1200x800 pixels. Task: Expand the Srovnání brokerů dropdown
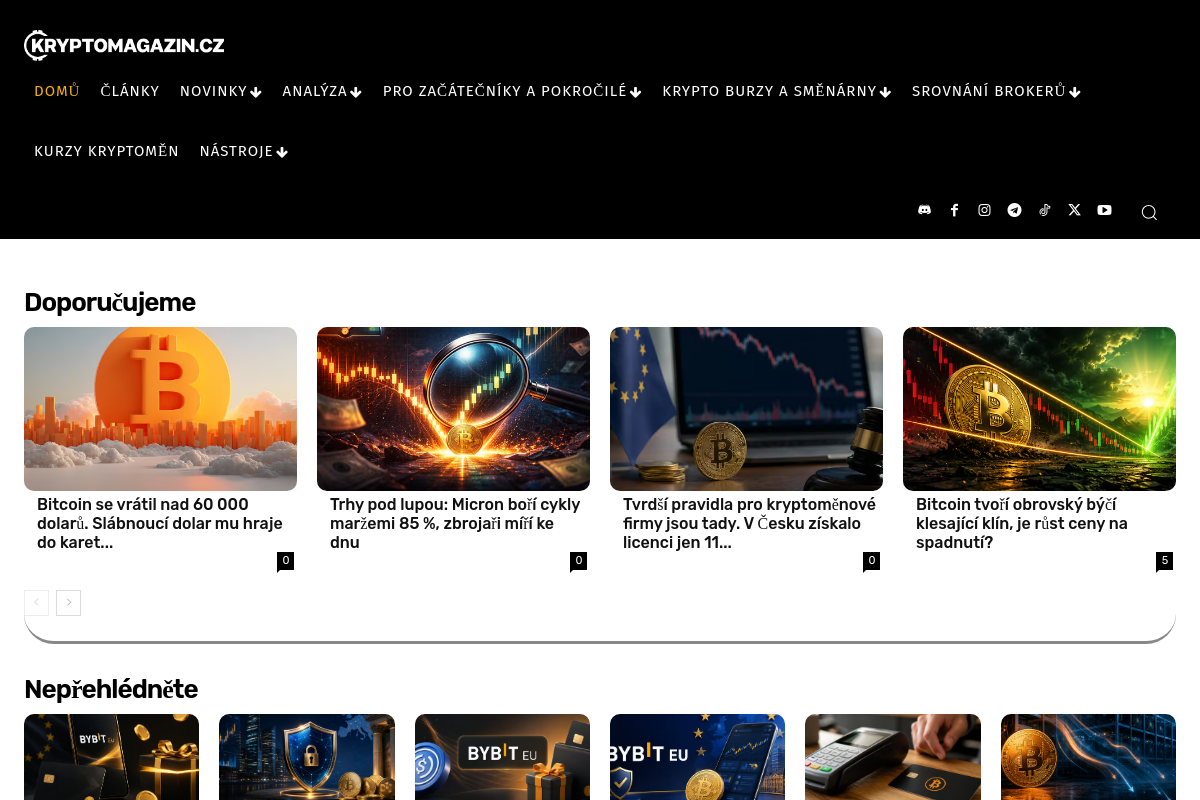pos(996,92)
